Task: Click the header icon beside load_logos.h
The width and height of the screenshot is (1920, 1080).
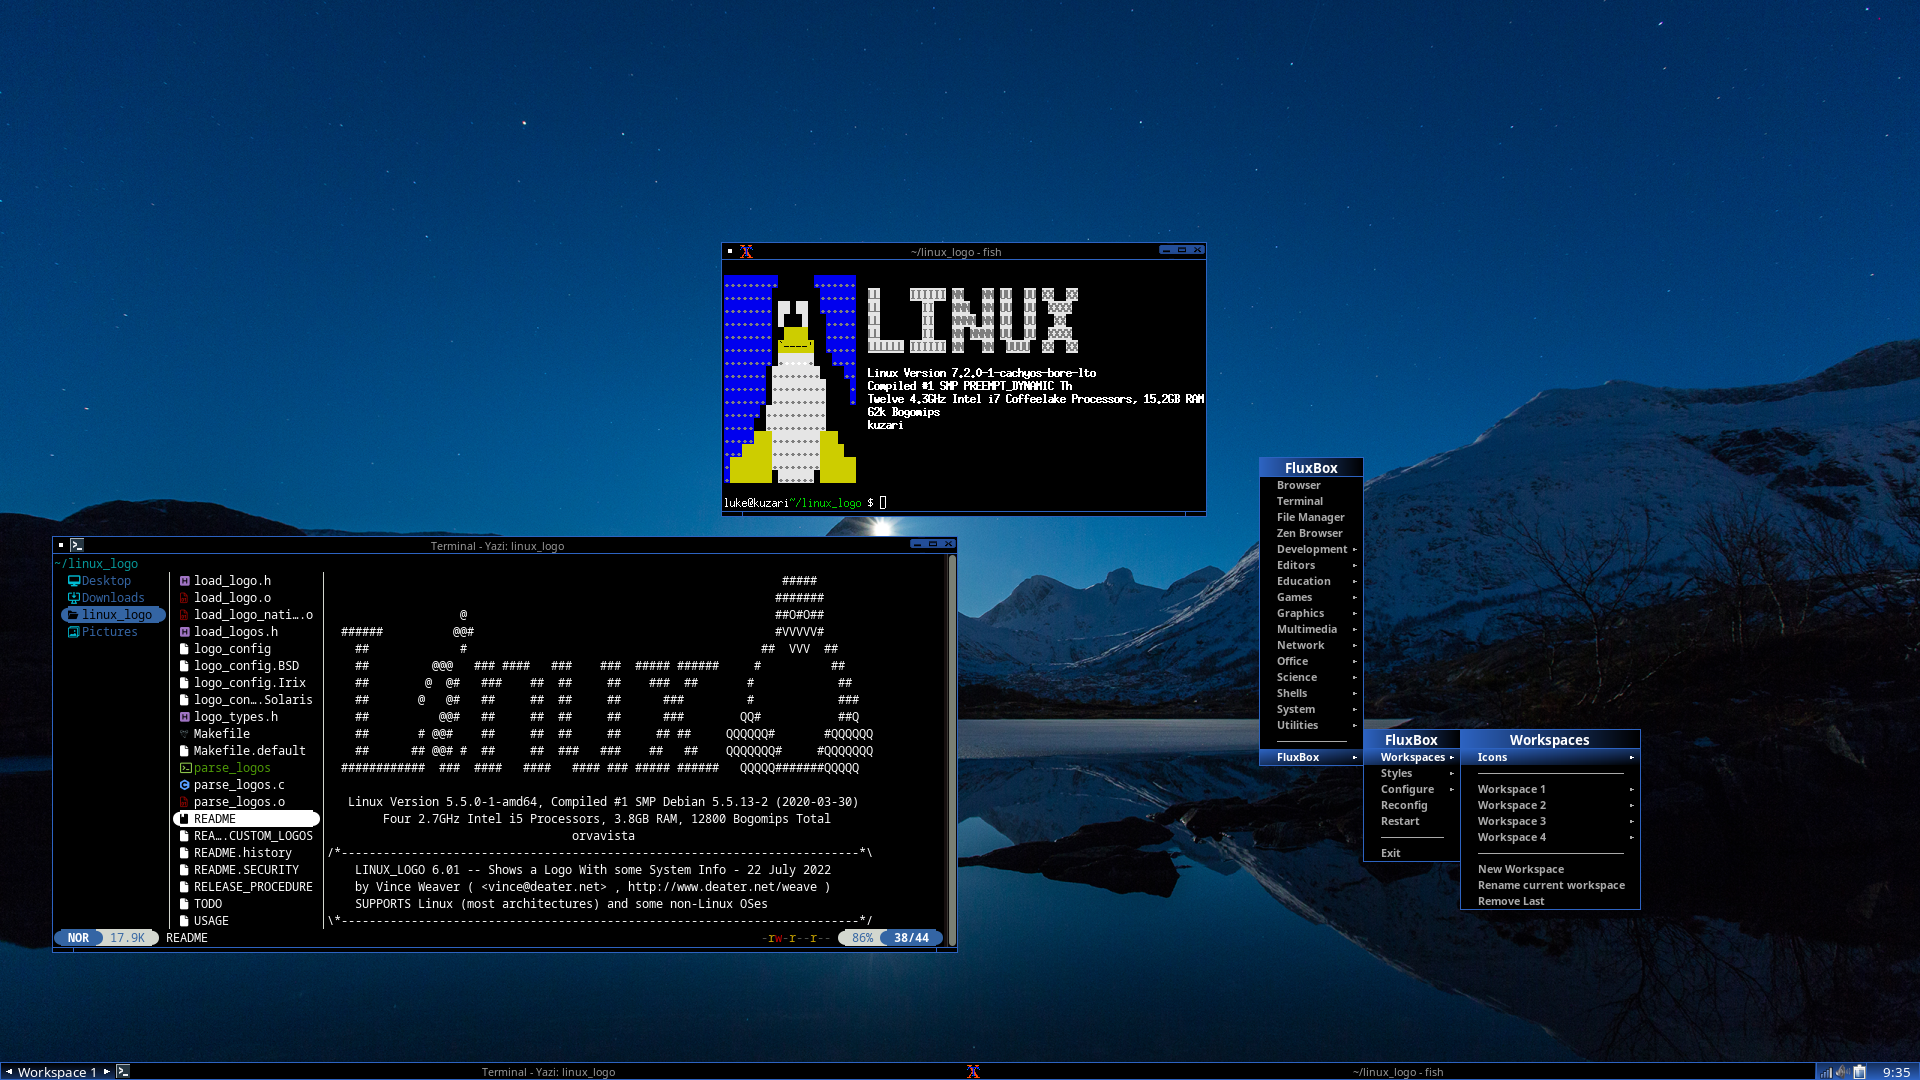Action: point(184,632)
